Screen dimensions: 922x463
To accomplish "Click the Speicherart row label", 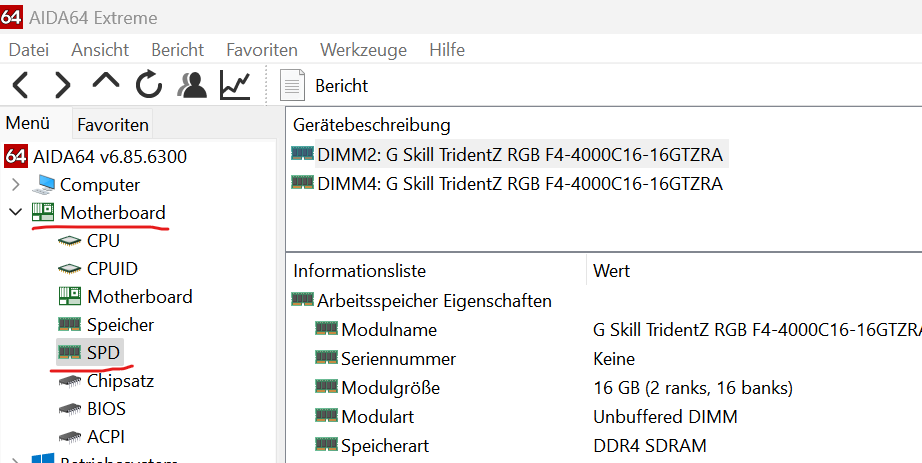I will point(385,446).
